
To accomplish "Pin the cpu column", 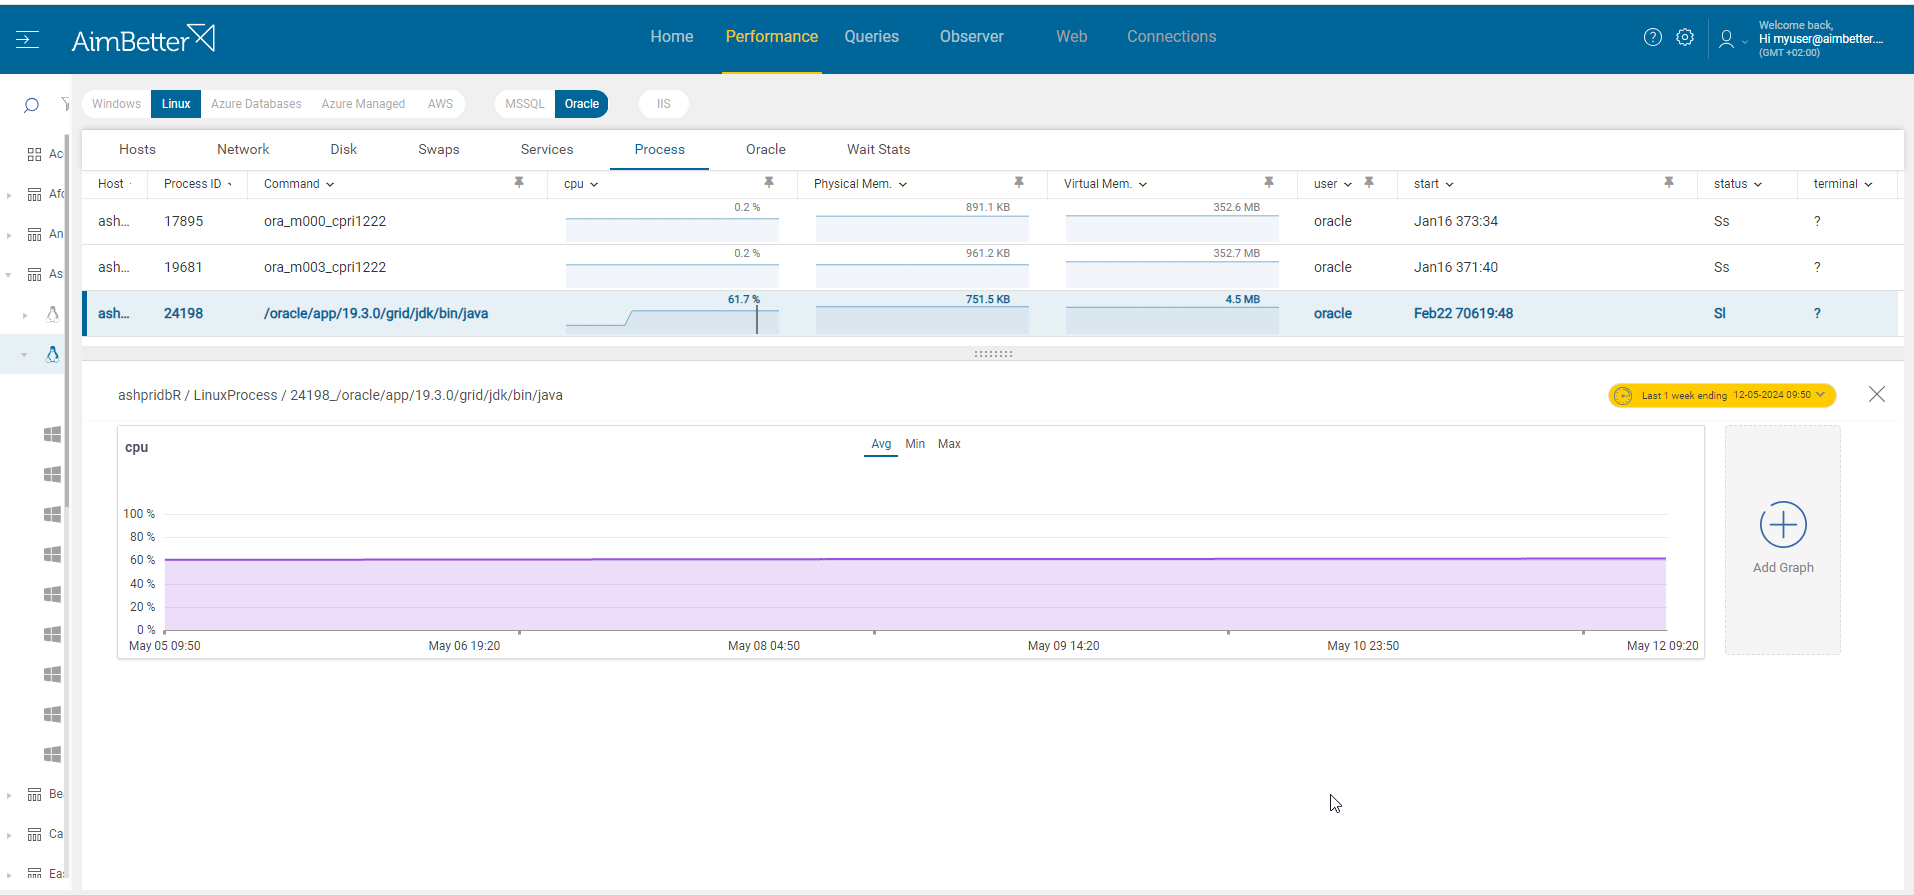I will tap(769, 183).
